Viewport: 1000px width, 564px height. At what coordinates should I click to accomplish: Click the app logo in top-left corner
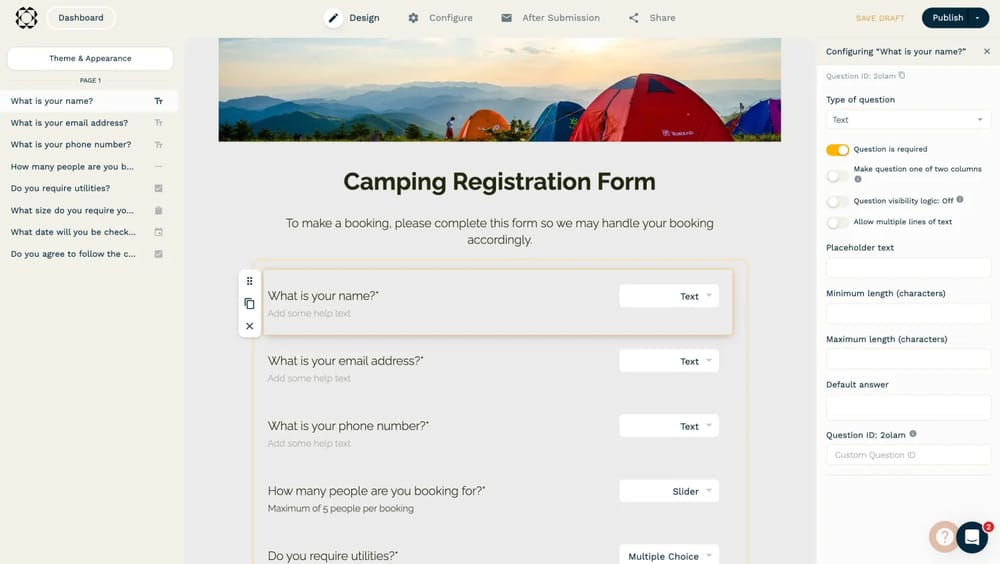[27, 18]
